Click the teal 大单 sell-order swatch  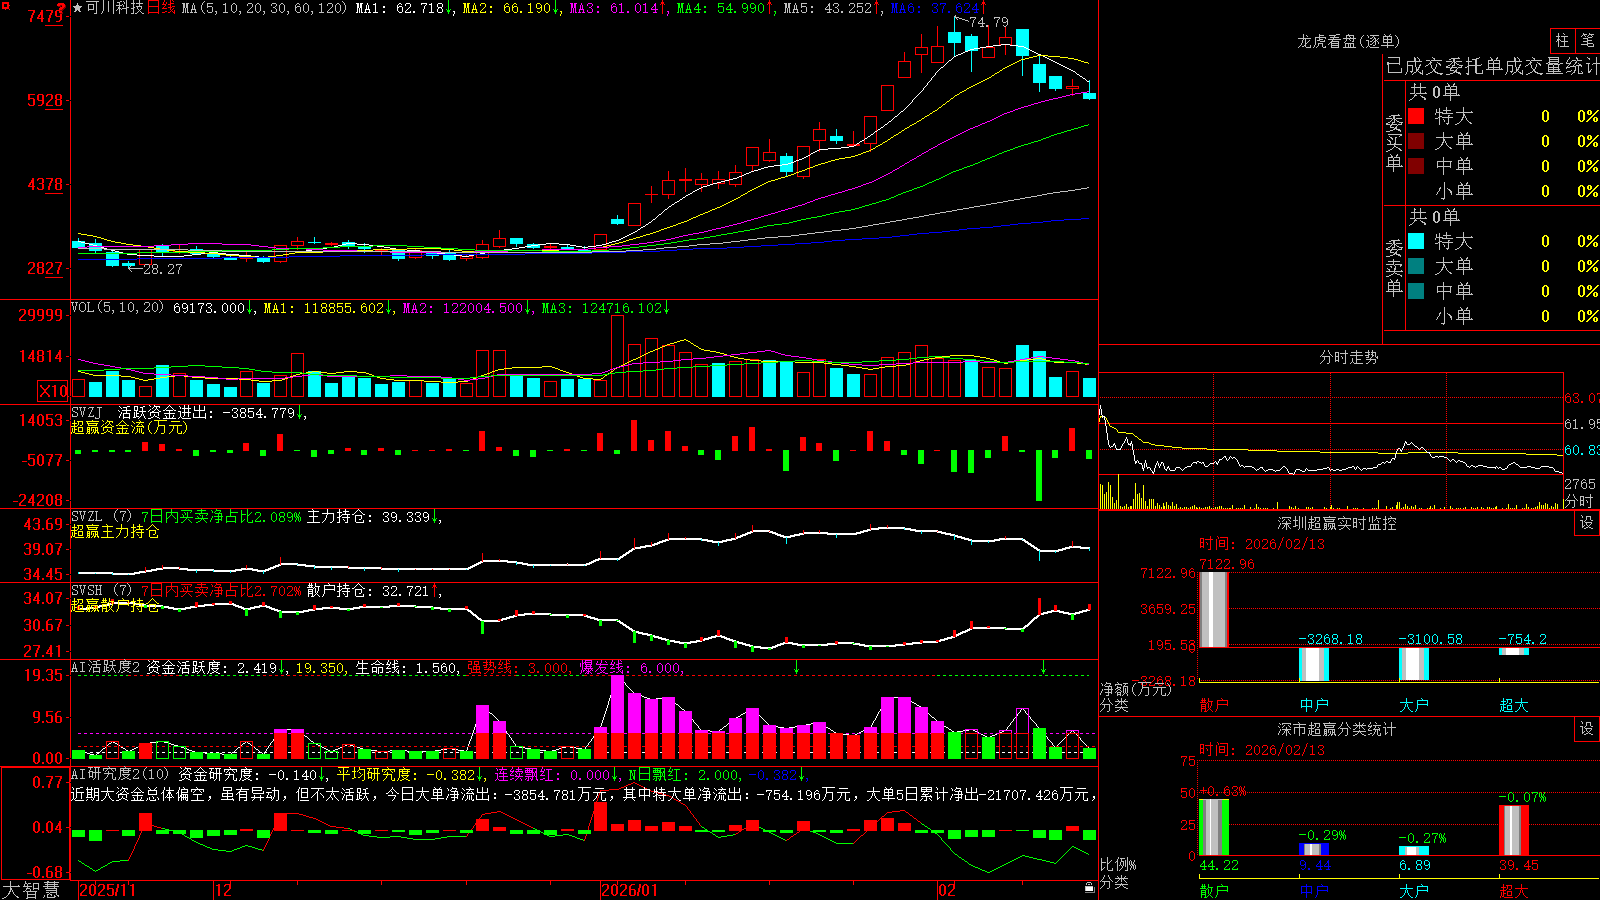click(1416, 266)
